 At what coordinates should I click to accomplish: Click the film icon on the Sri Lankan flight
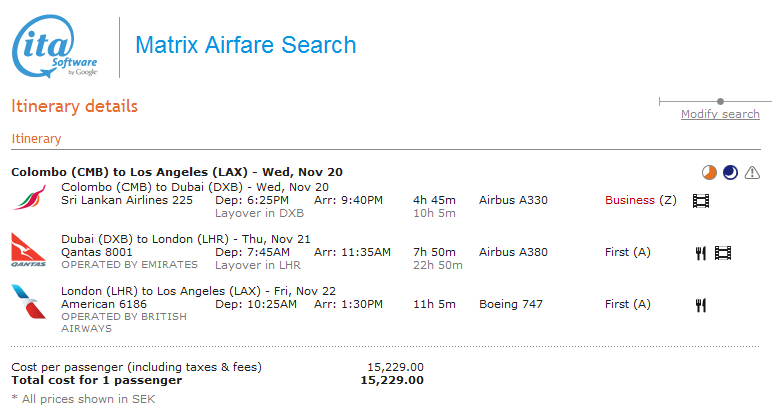pos(701,200)
